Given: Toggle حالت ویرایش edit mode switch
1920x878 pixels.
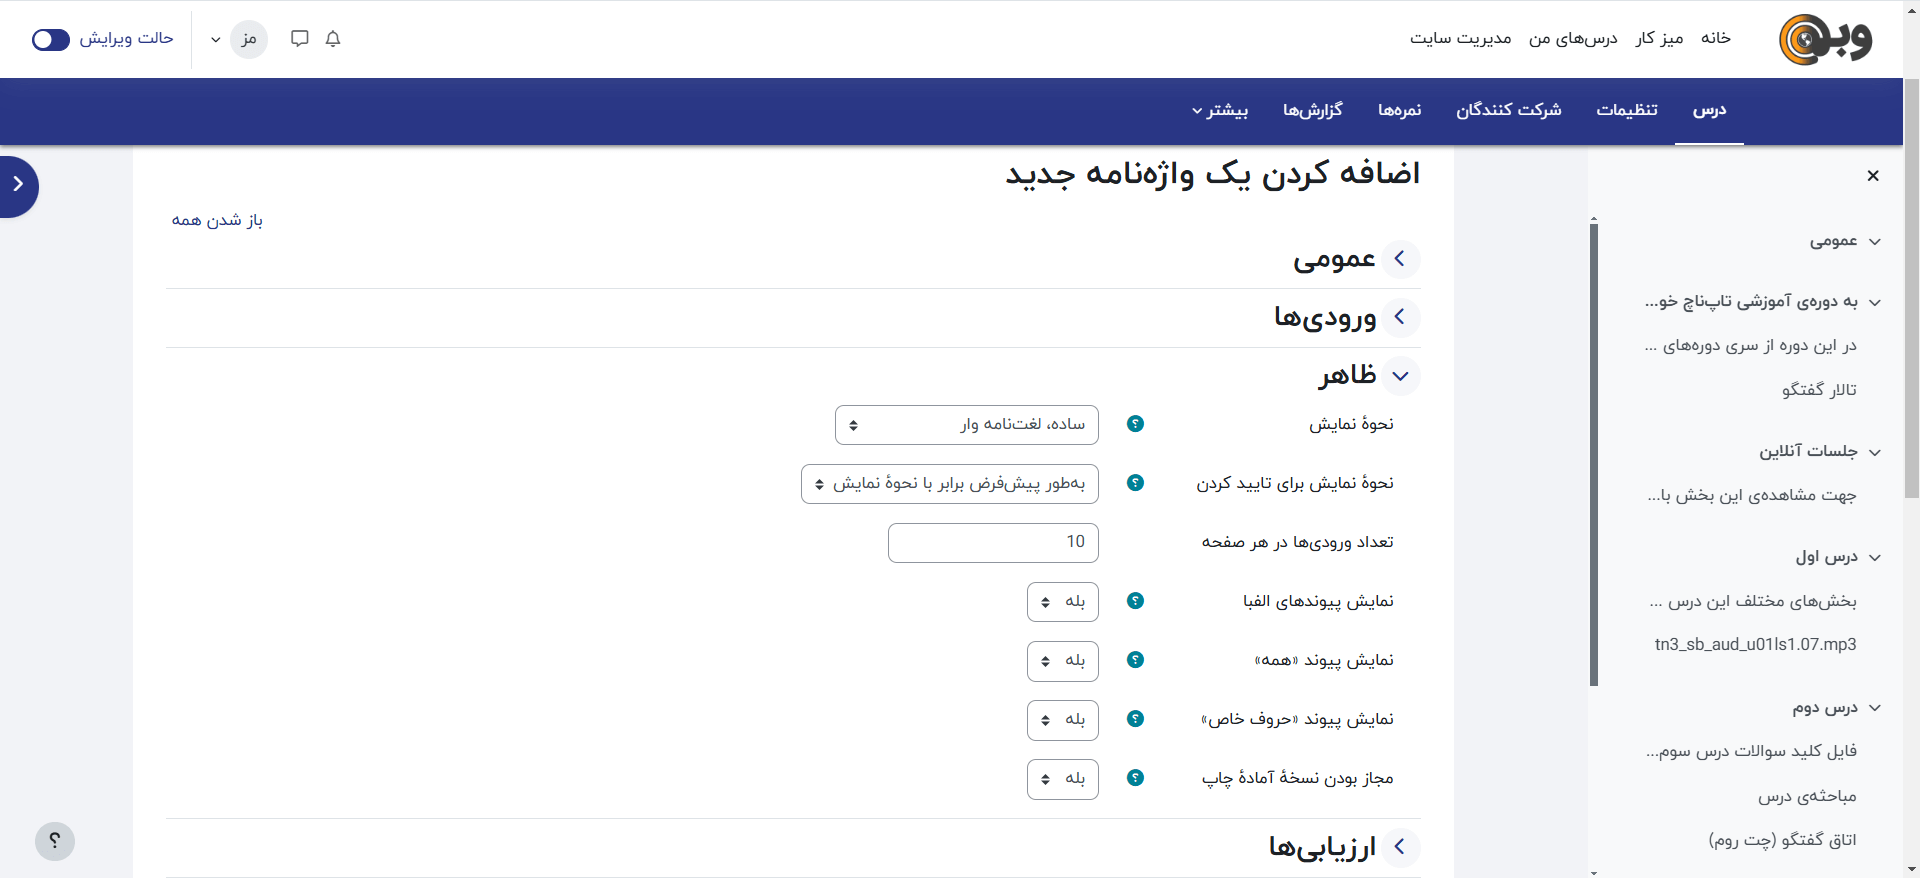Looking at the screenshot, I should [x=51, y=39].
